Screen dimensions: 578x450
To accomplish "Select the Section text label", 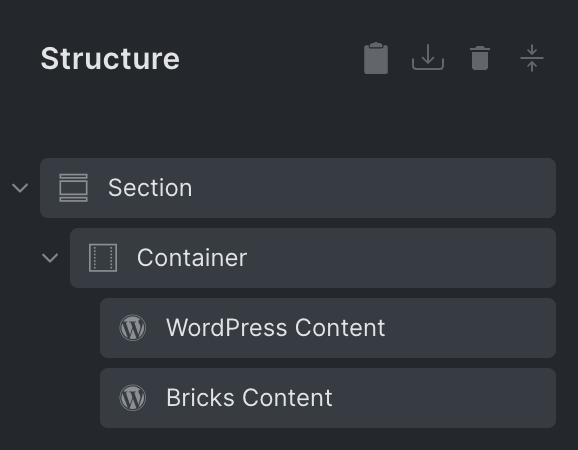I will pyautogui.click(x=150, y=188).
